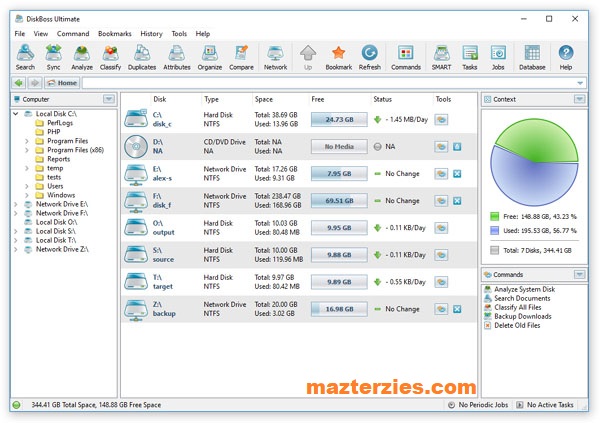The width and height of the screenshot is (600, 423).
Task: Open the SMART disk monitor
Action: point(441,57)
